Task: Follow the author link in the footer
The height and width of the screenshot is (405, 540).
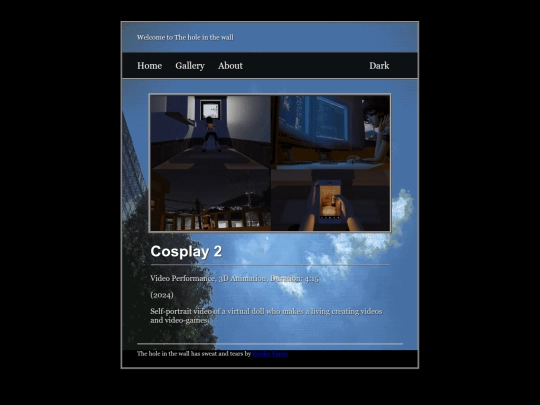Action: [270, 354]
